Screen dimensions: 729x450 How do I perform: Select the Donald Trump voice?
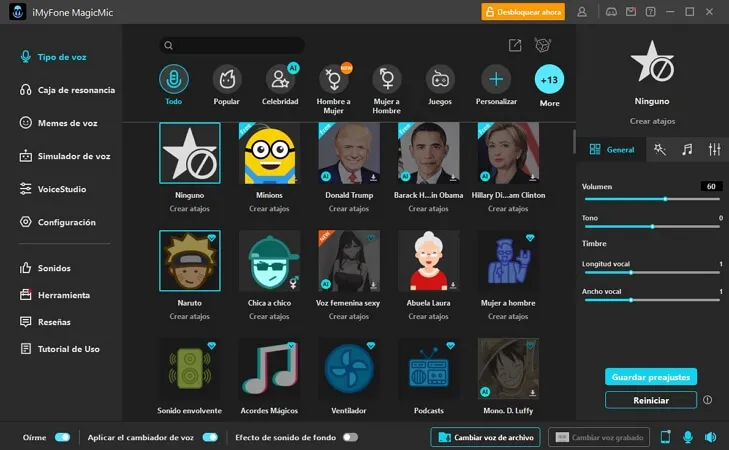point(349,153)
